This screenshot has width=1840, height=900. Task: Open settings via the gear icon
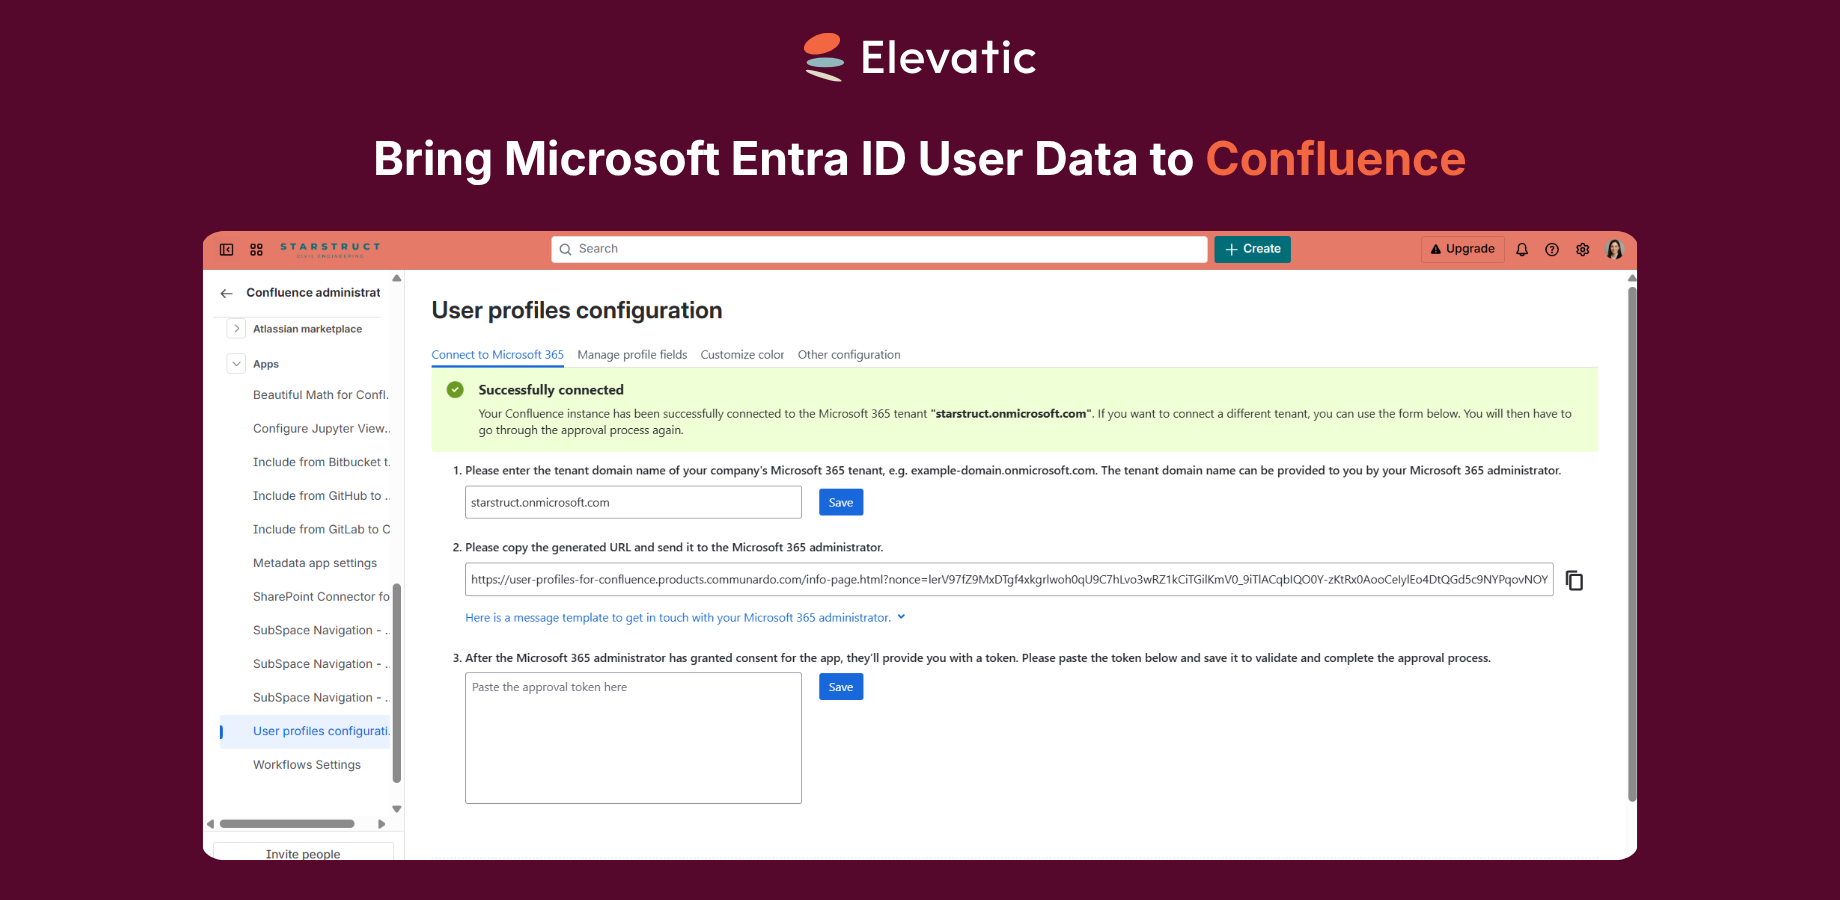(x=1582, y=249)
